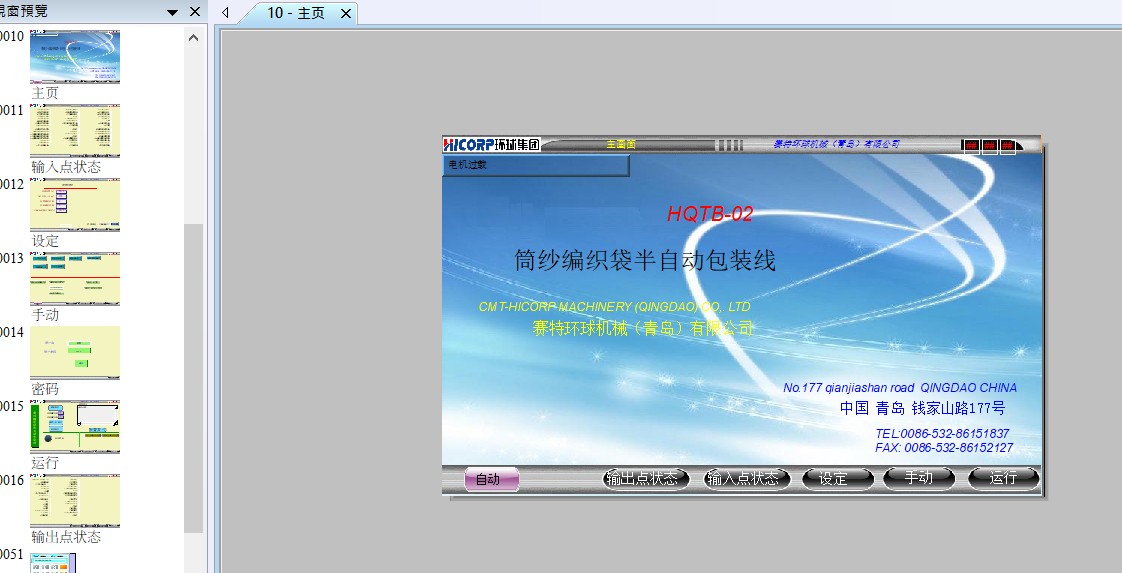This screenshot has height=573, width=1122.
Task: Open the 输出点状态 thumbnail in the preview list
Action: (x=75, y=500)
